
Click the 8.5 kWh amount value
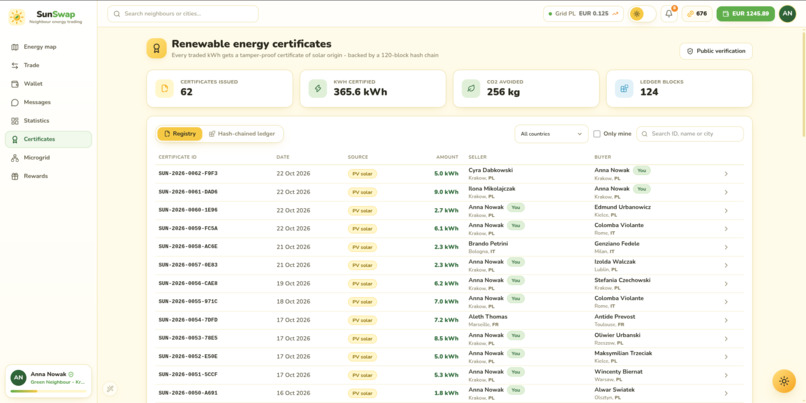pyautogui.click(x=446, y=338)
